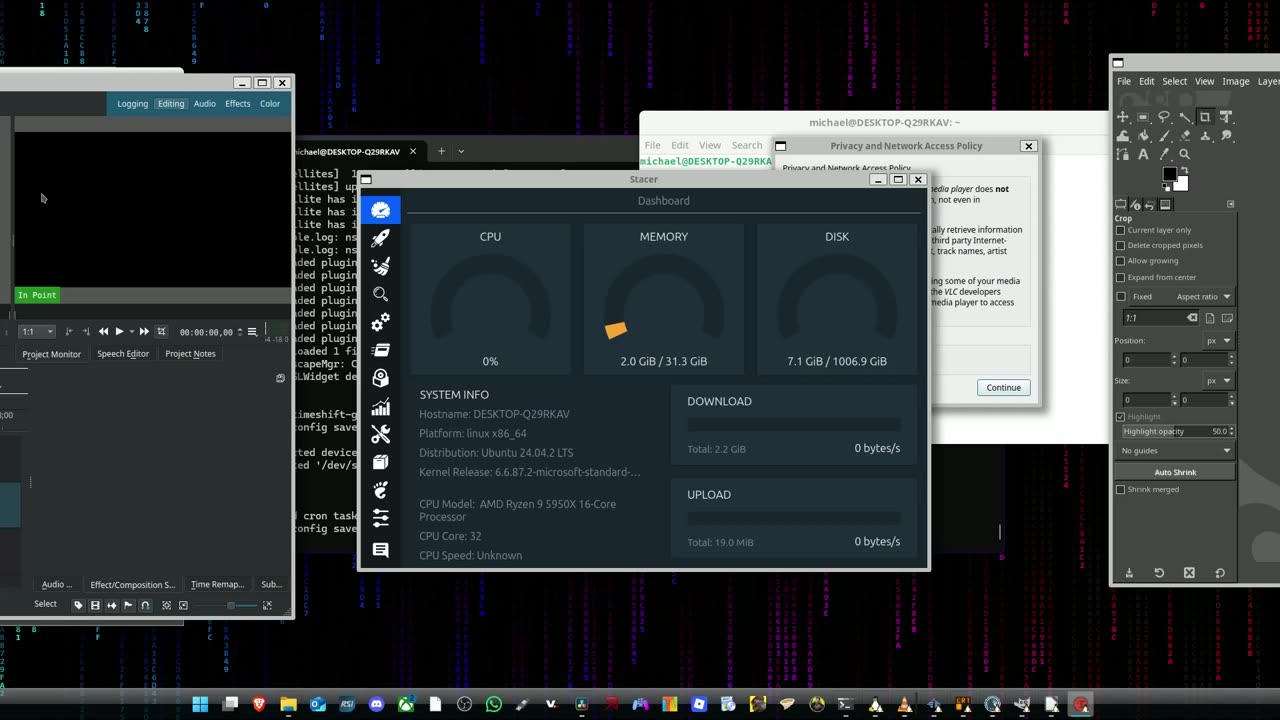This screenshot has width=1280, height=720.
Task: Click Auto Shrink button in GIMP
Action: coord(1175,472)
